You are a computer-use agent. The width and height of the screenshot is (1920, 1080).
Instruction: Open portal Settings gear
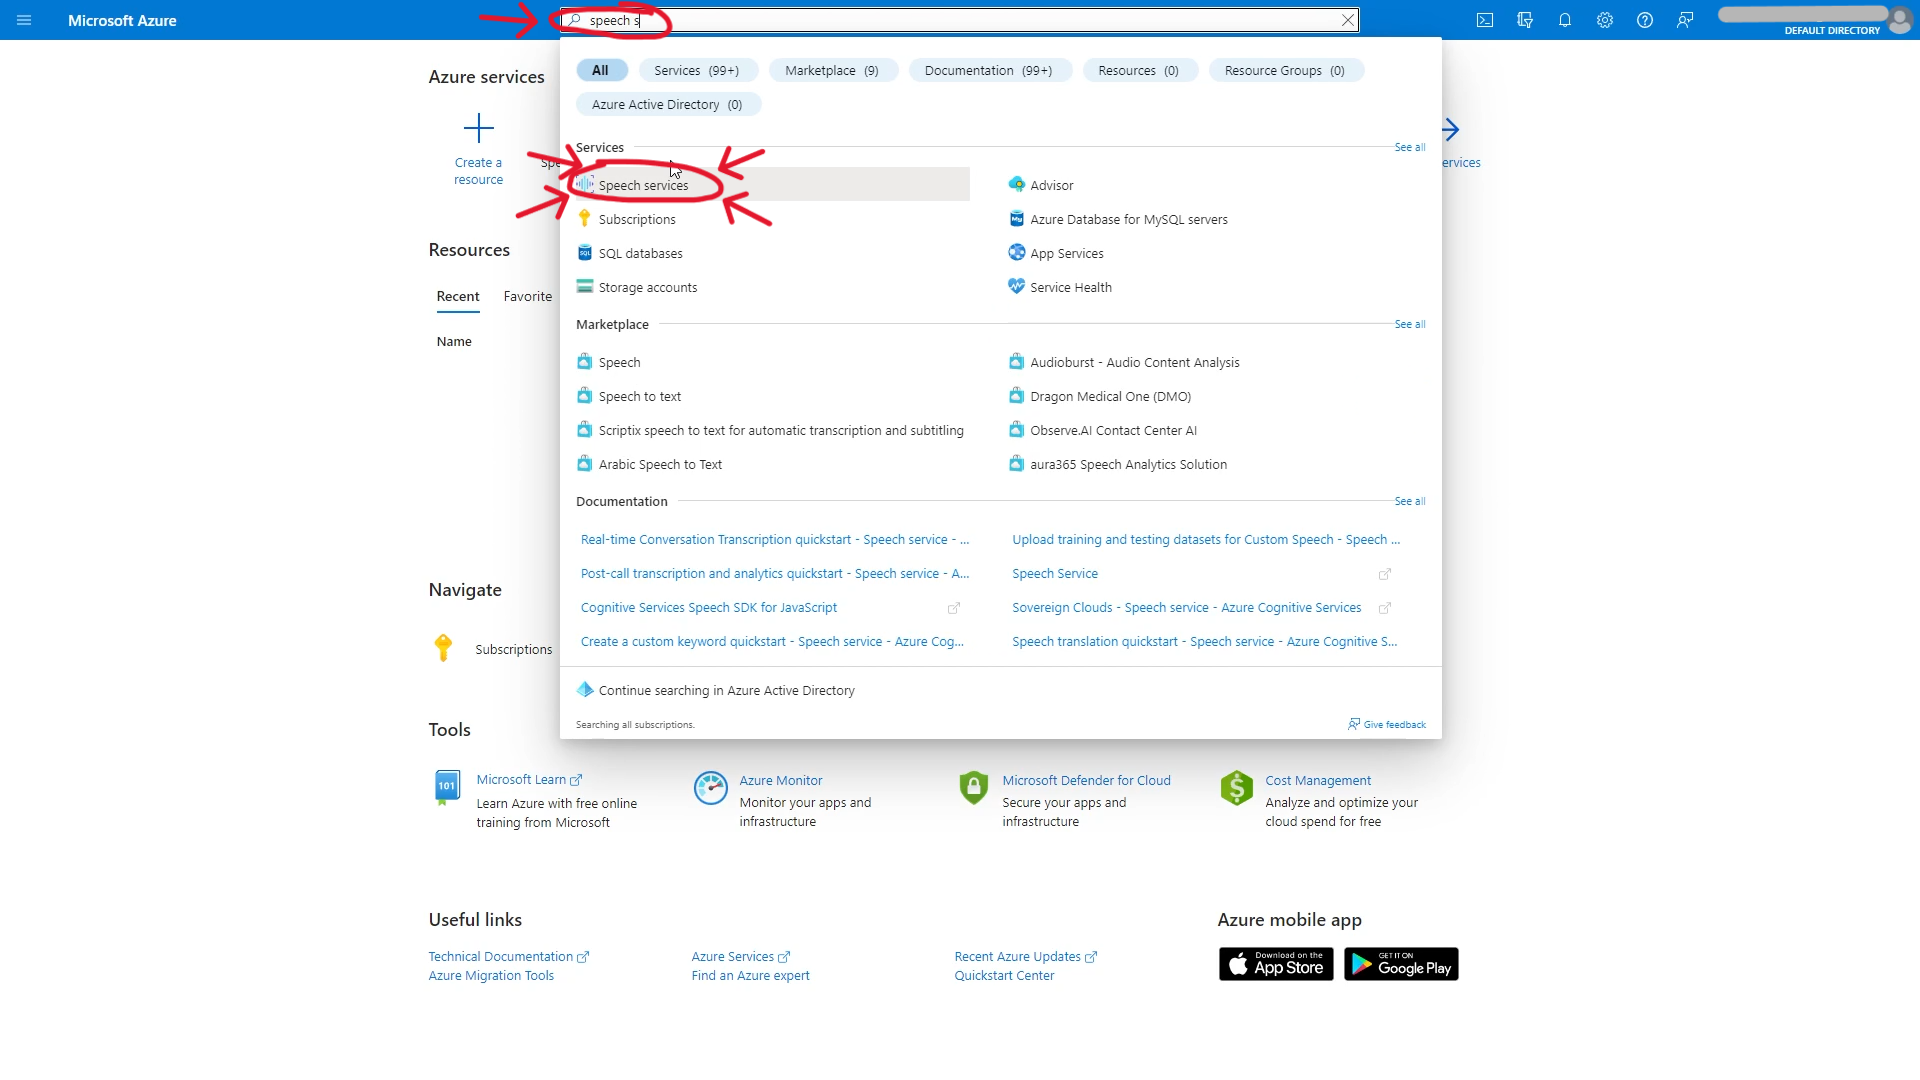pyautogui.click(x=1605, y=20)
